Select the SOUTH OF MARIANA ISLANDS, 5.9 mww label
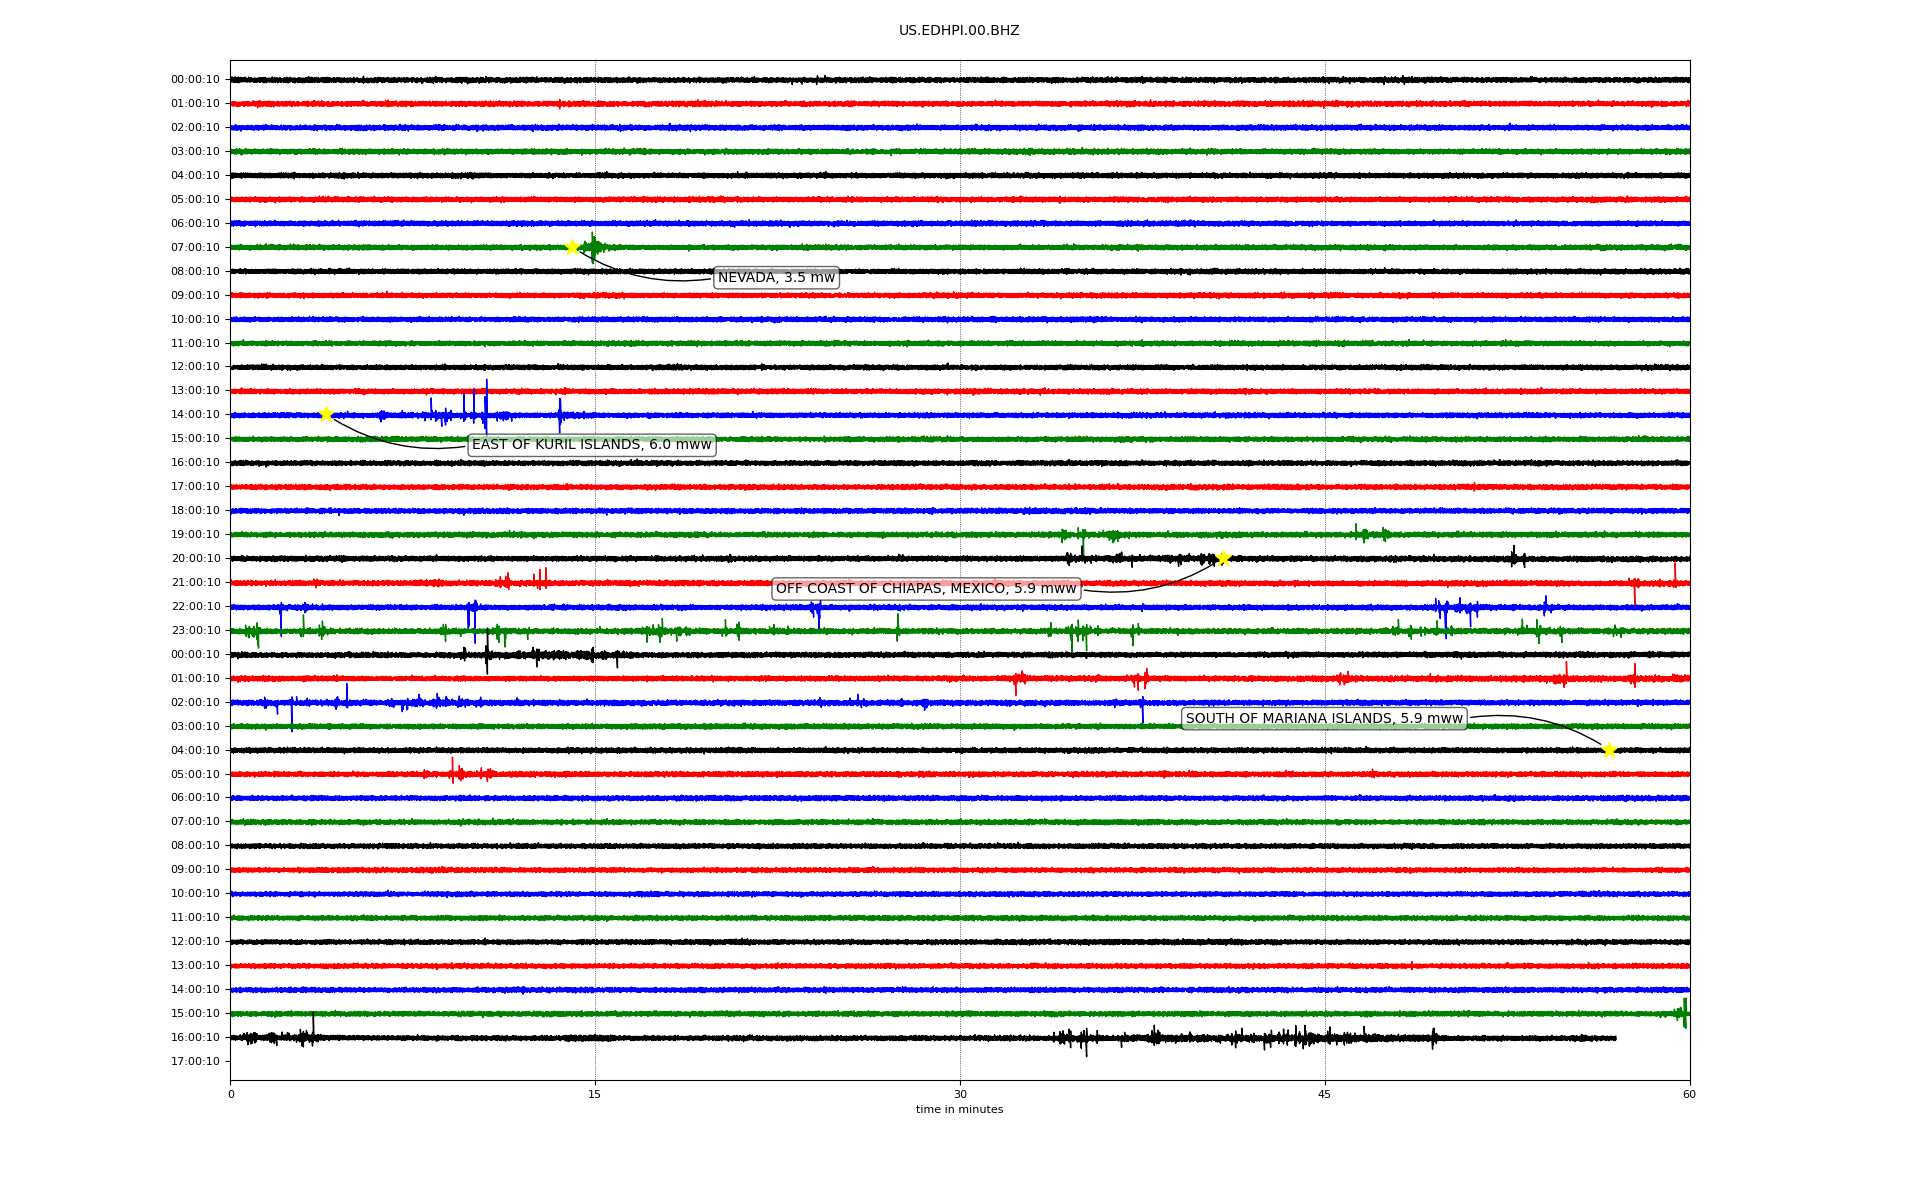This screenshot has height=1200, width=1920. pos(1324,719)
